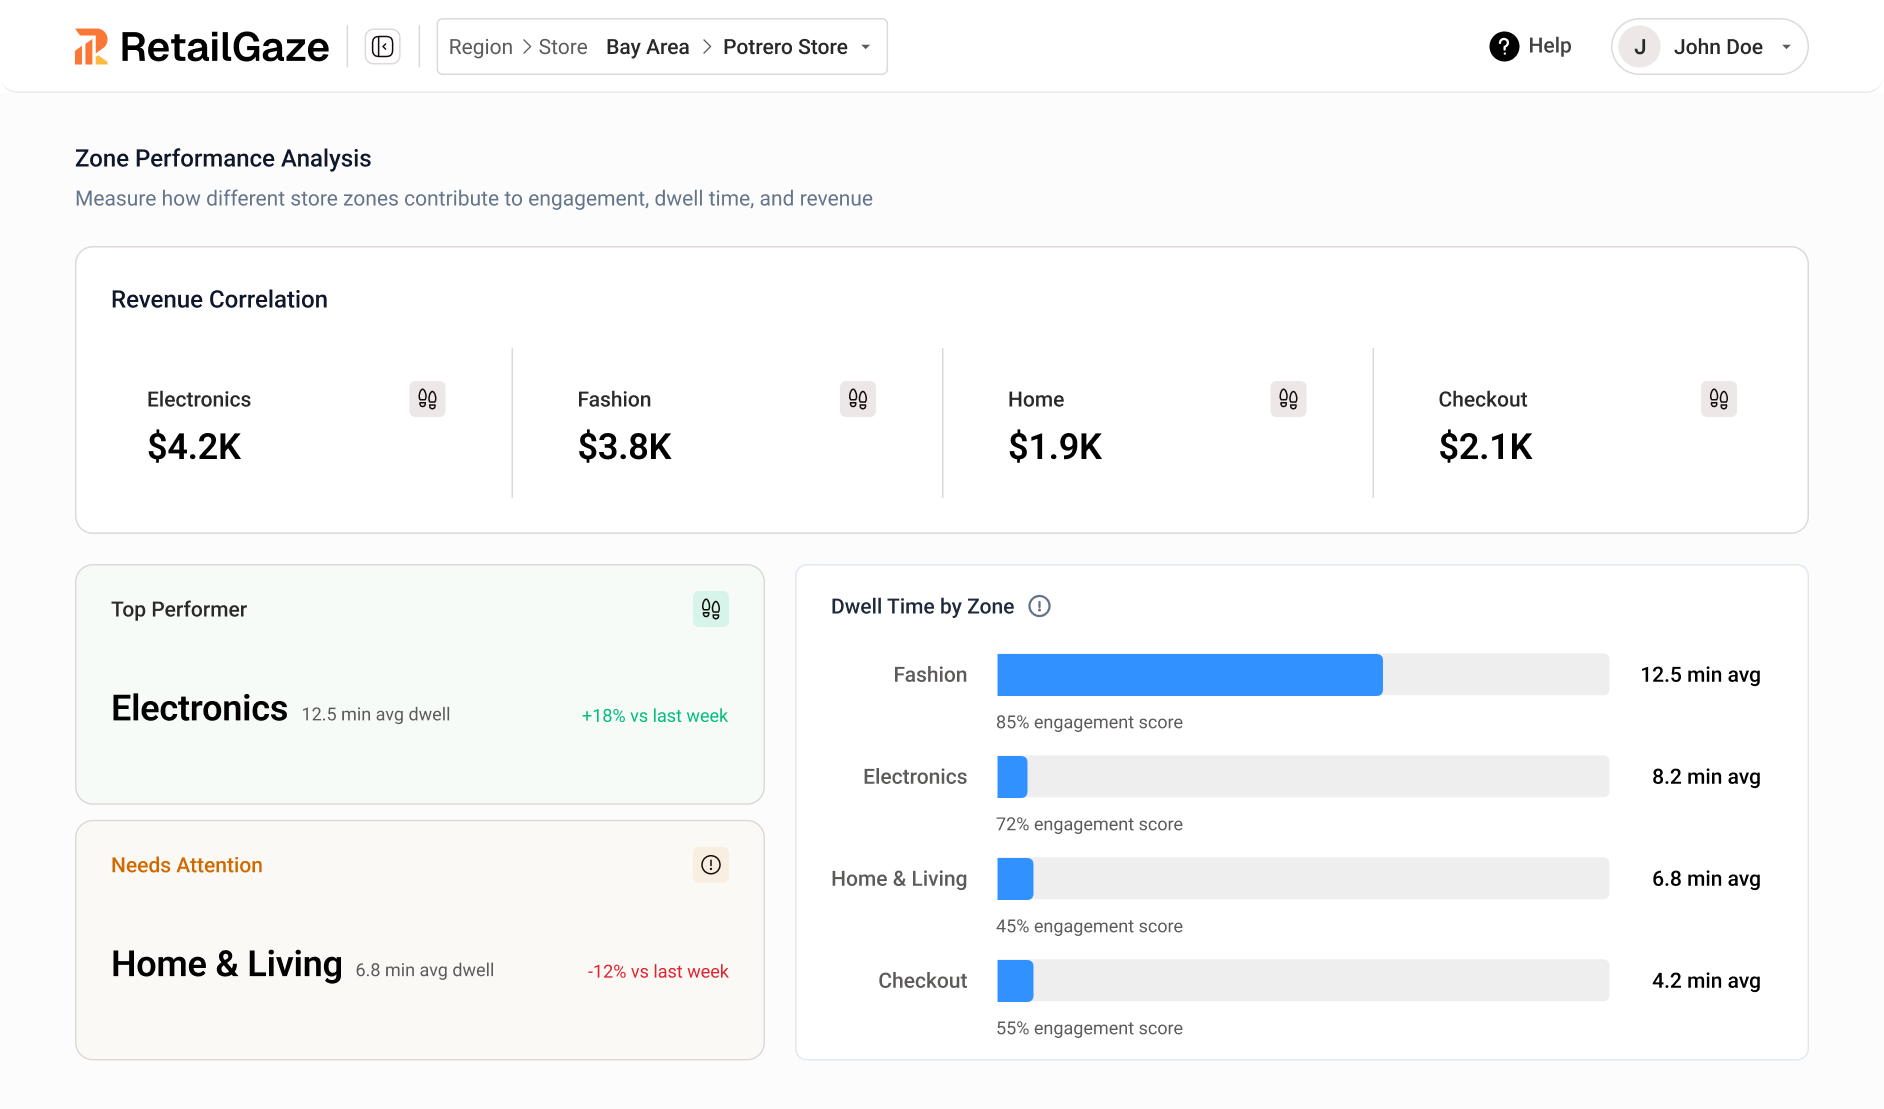Select the Bay Area breadcrumb
This screenshot has height=1109, width=1884.
tap(648, 47)
